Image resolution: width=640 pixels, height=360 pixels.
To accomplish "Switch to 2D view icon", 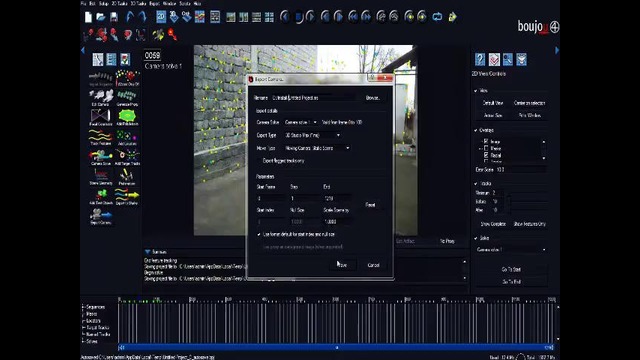I will 161,17.
